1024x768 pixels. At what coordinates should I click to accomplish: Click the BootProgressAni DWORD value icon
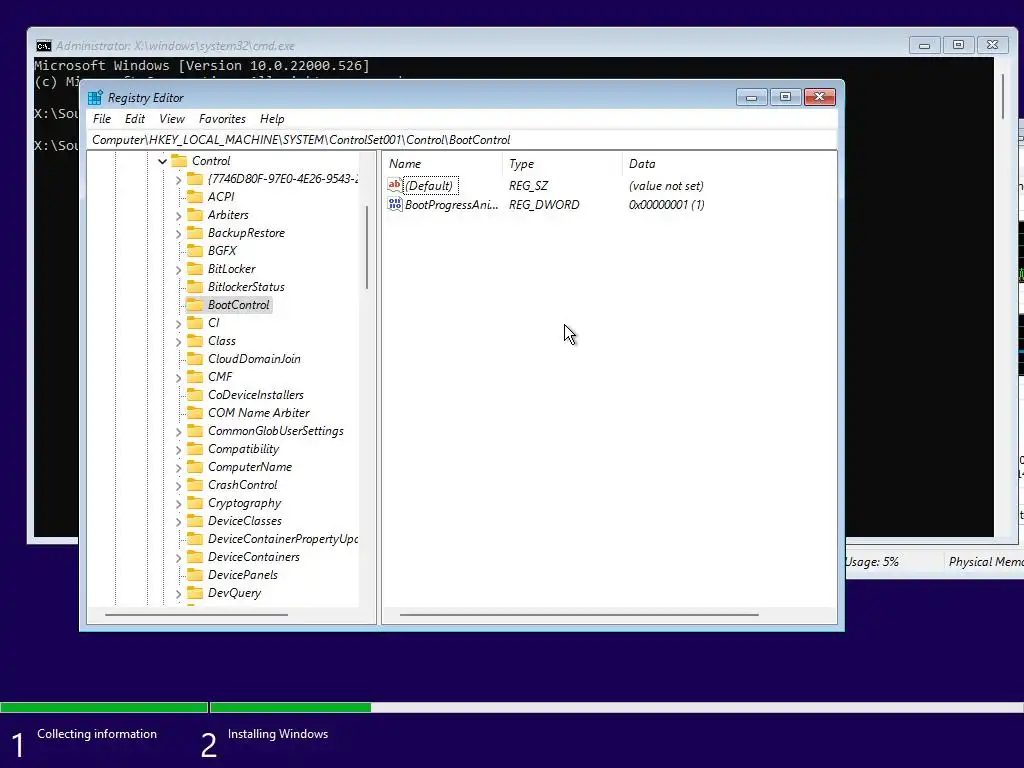(394, 204)
